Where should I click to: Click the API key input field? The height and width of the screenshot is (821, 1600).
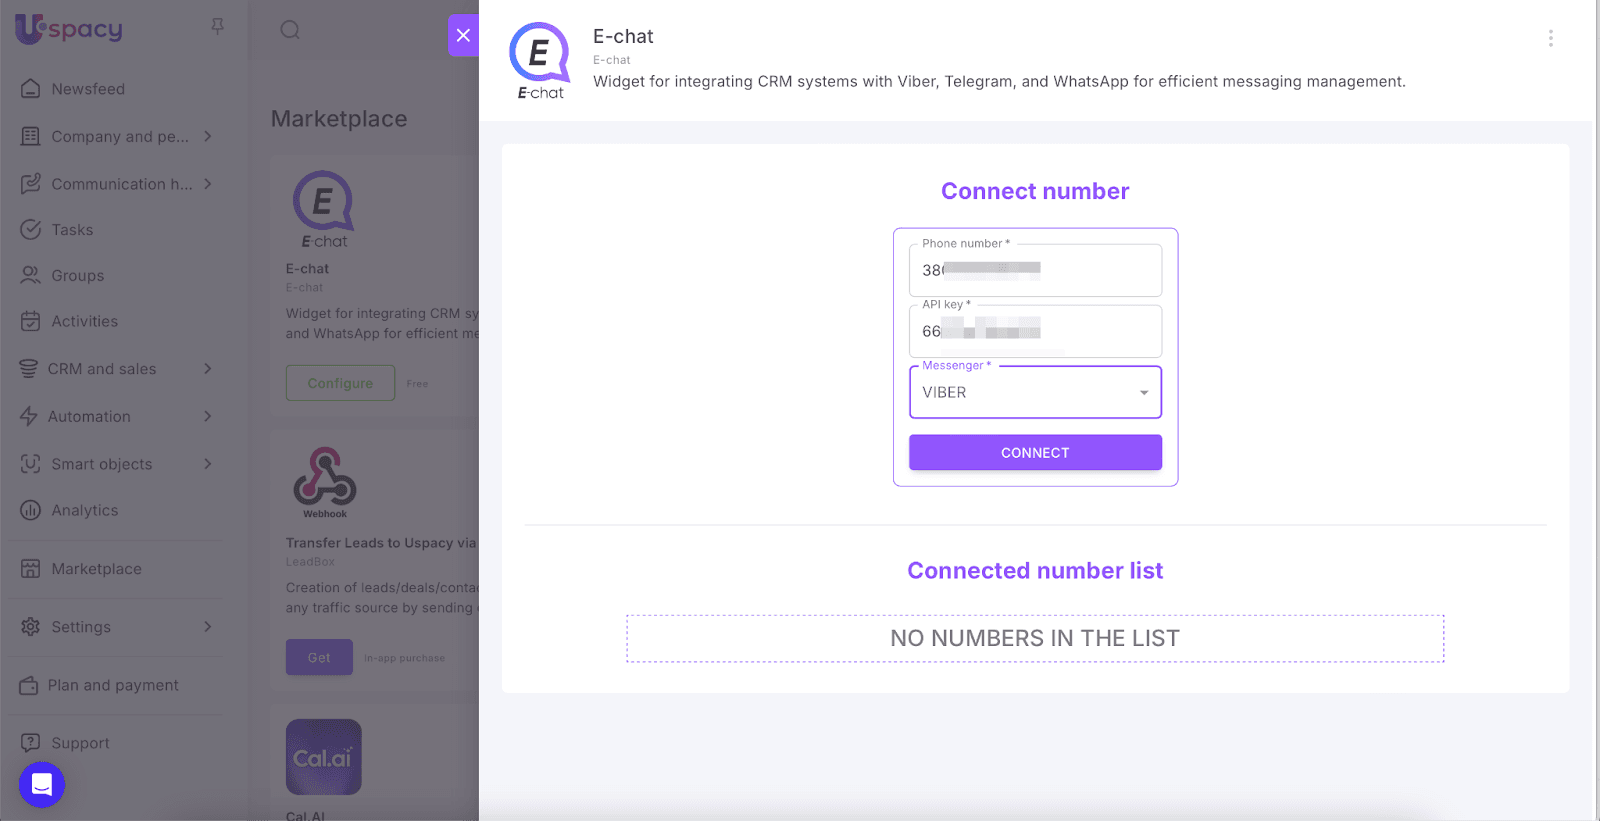point(1035,331)
